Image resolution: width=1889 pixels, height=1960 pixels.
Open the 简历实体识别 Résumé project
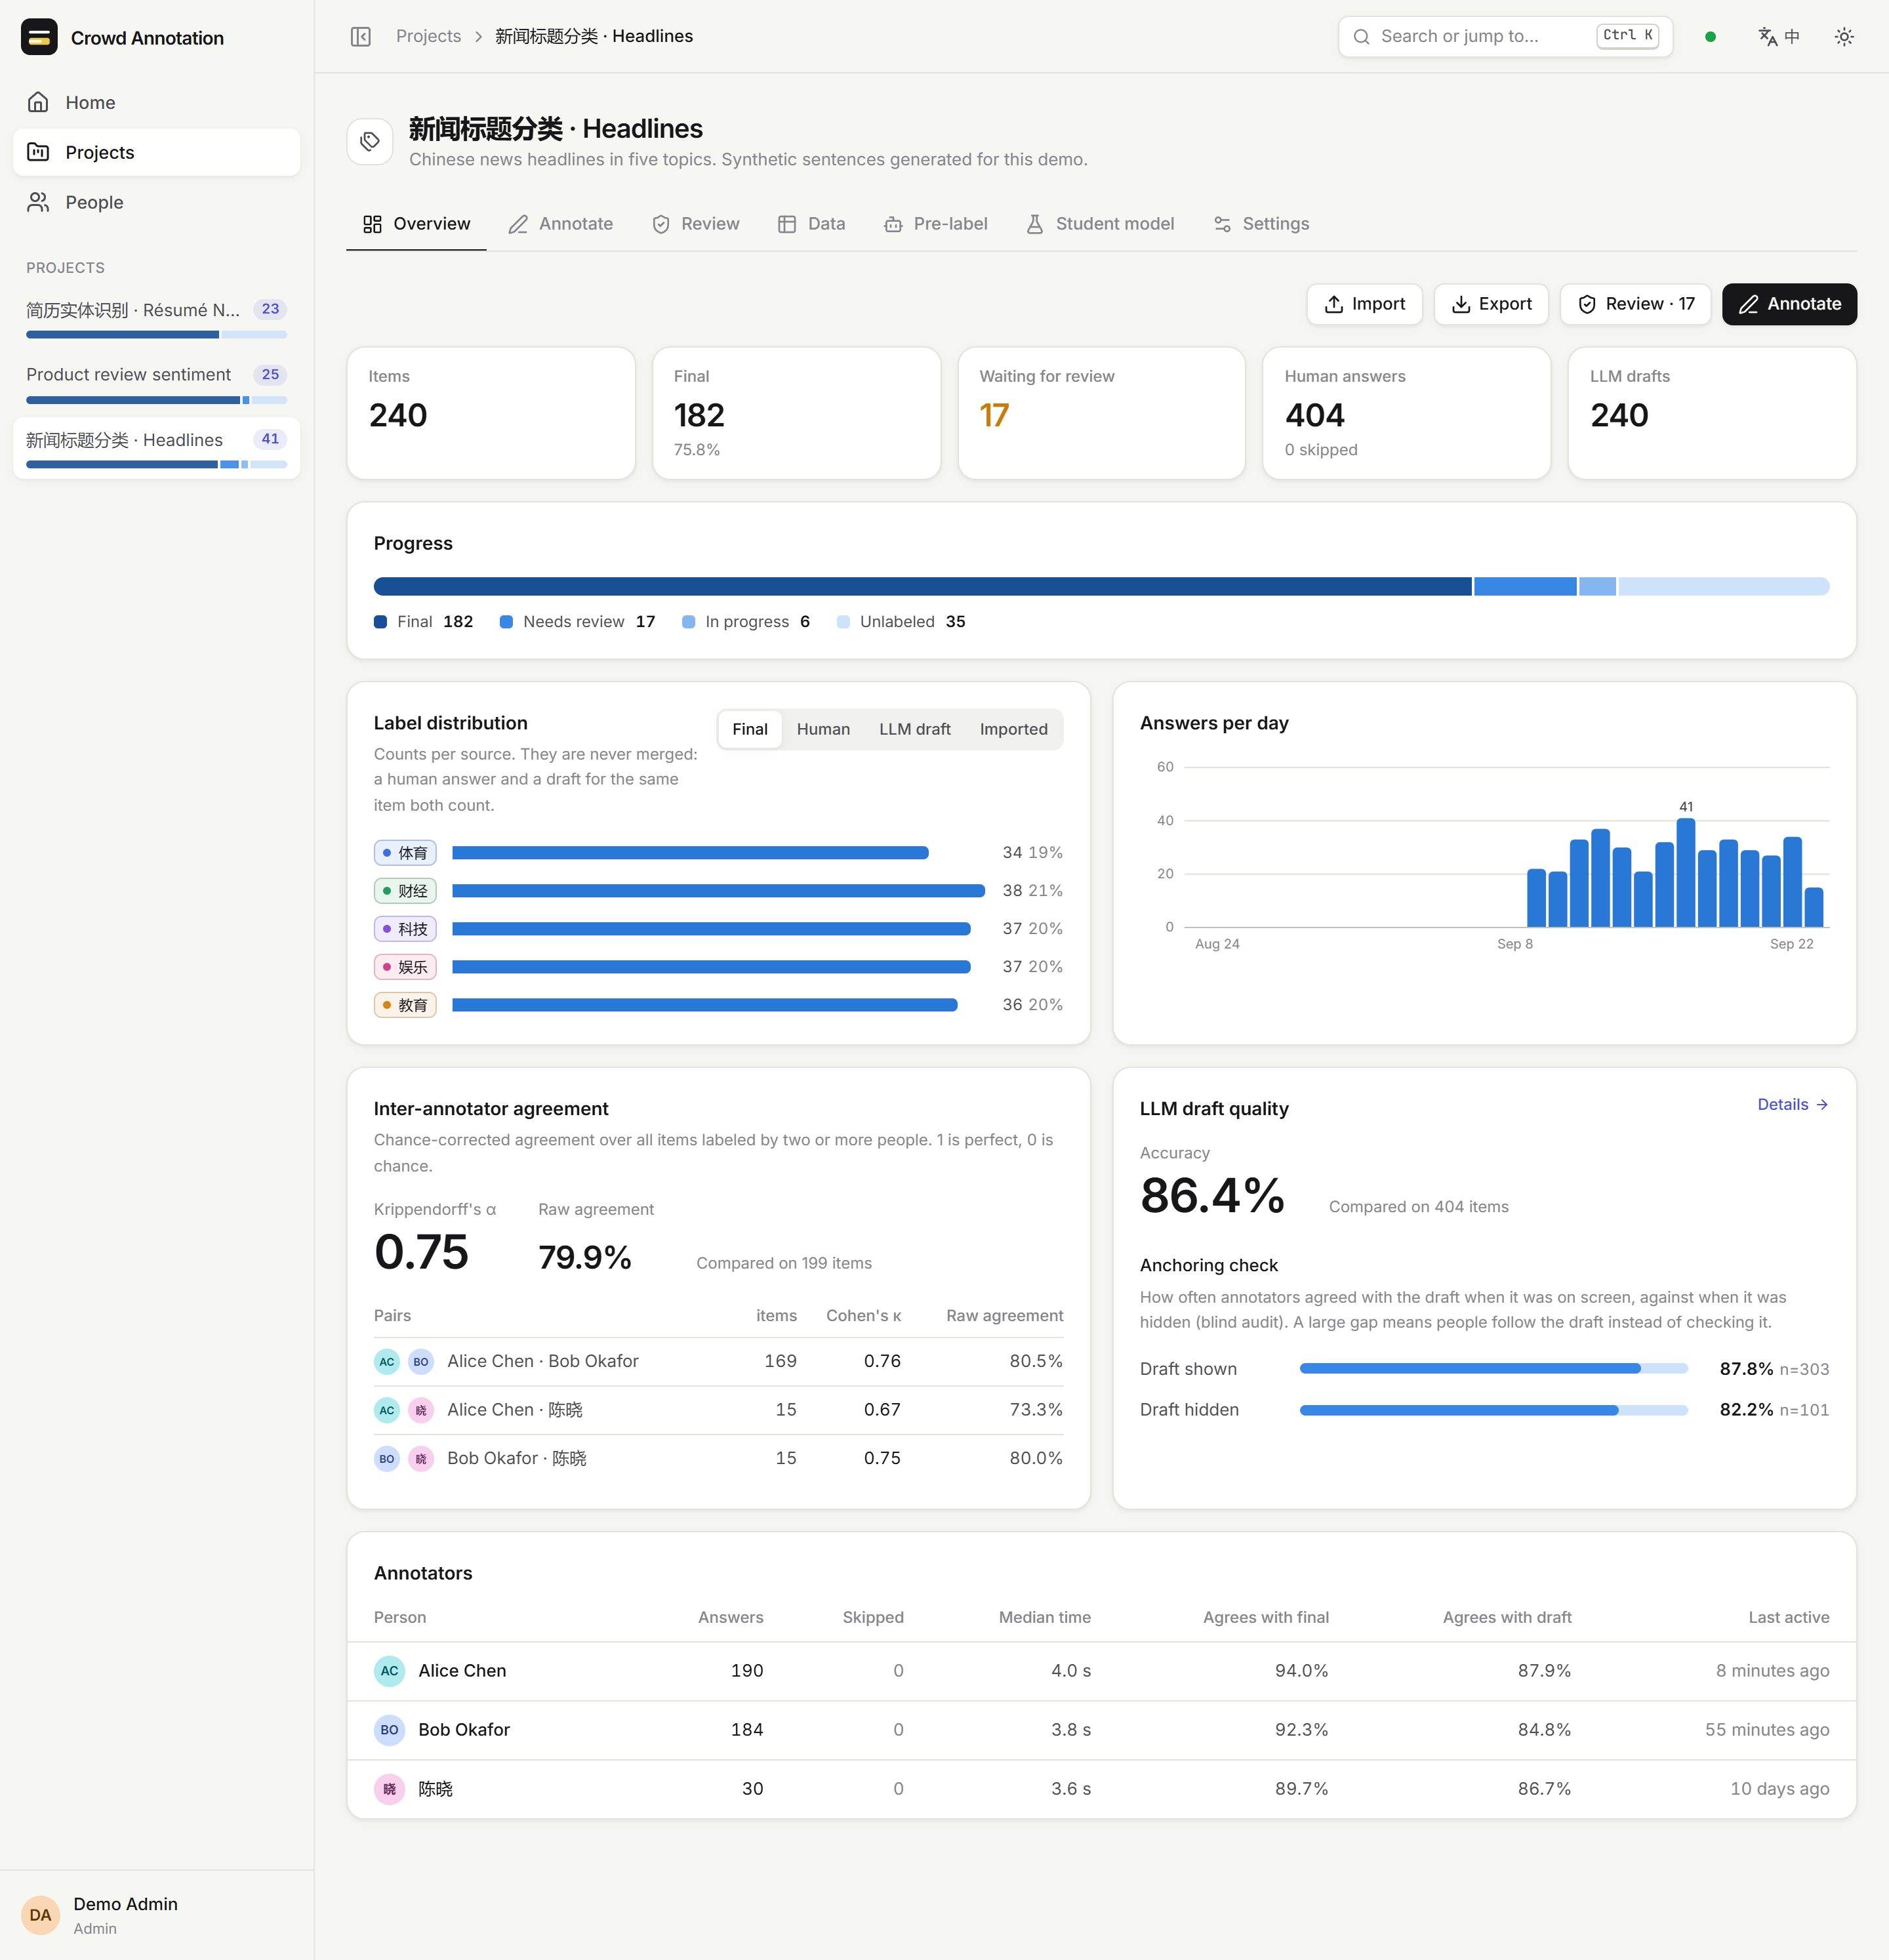(157, 320)
